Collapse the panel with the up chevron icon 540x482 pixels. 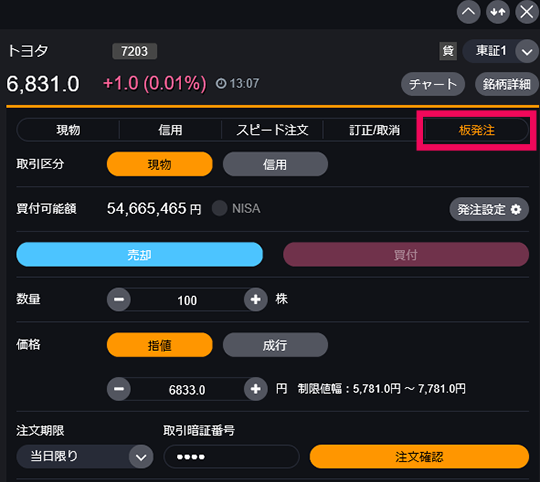coord(468,12)
